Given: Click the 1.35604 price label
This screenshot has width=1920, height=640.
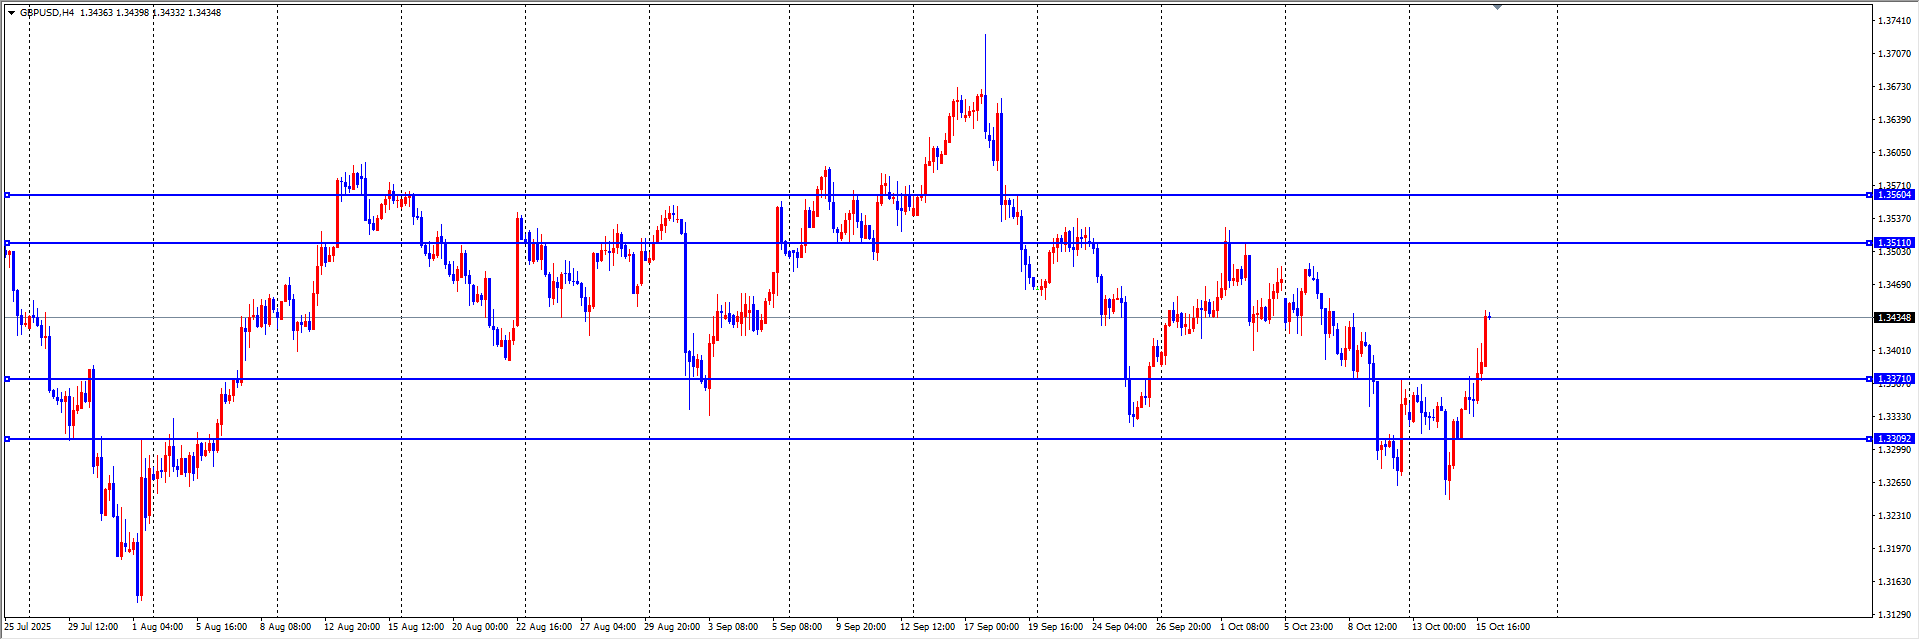Looking at the screenshot, I should (1894, 195).
